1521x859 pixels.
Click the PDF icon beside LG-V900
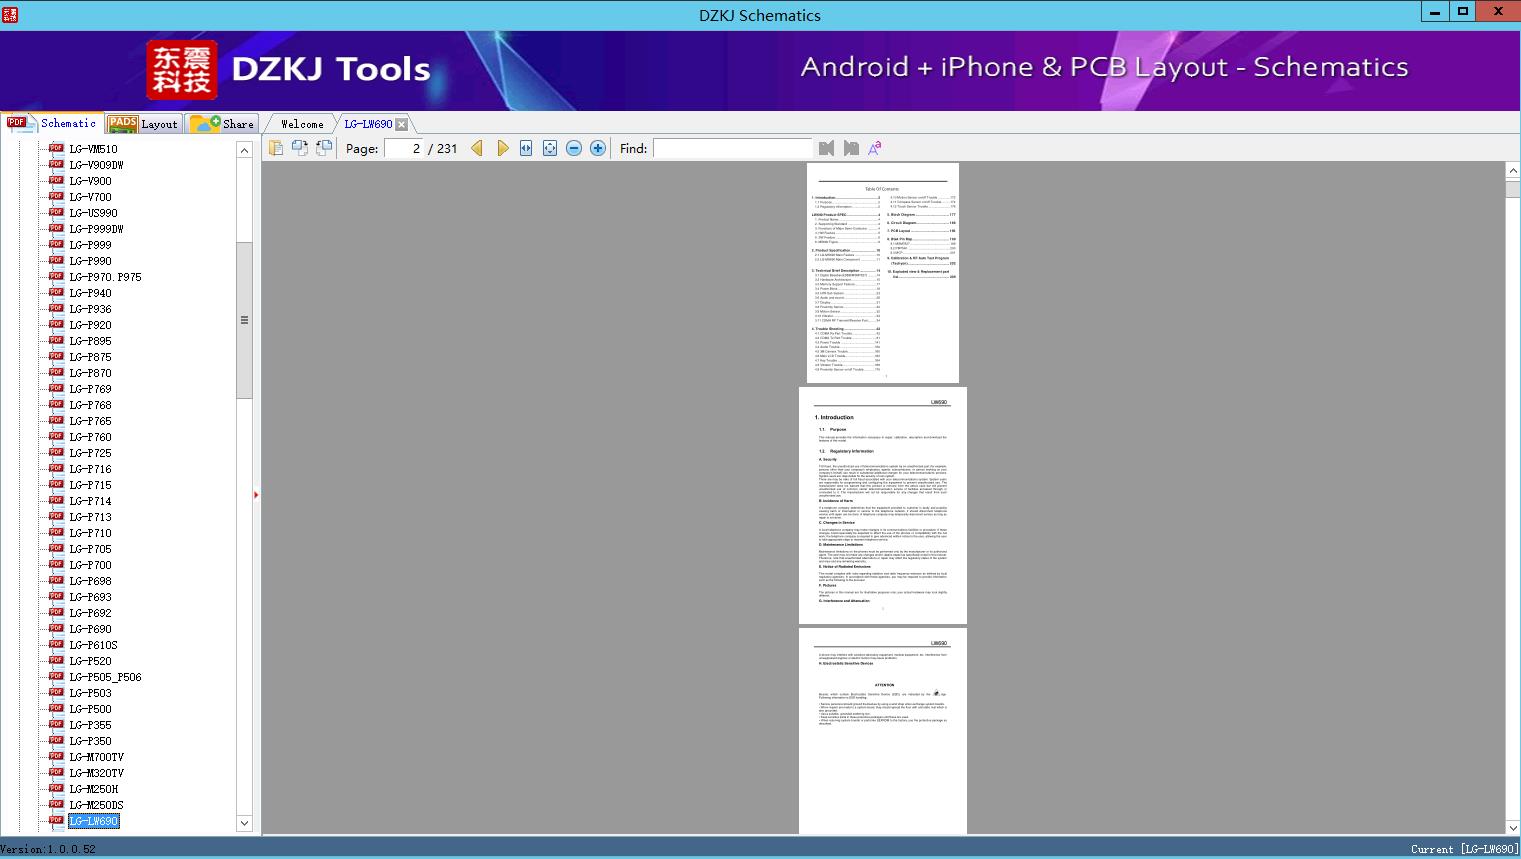(x=56, y=181)
